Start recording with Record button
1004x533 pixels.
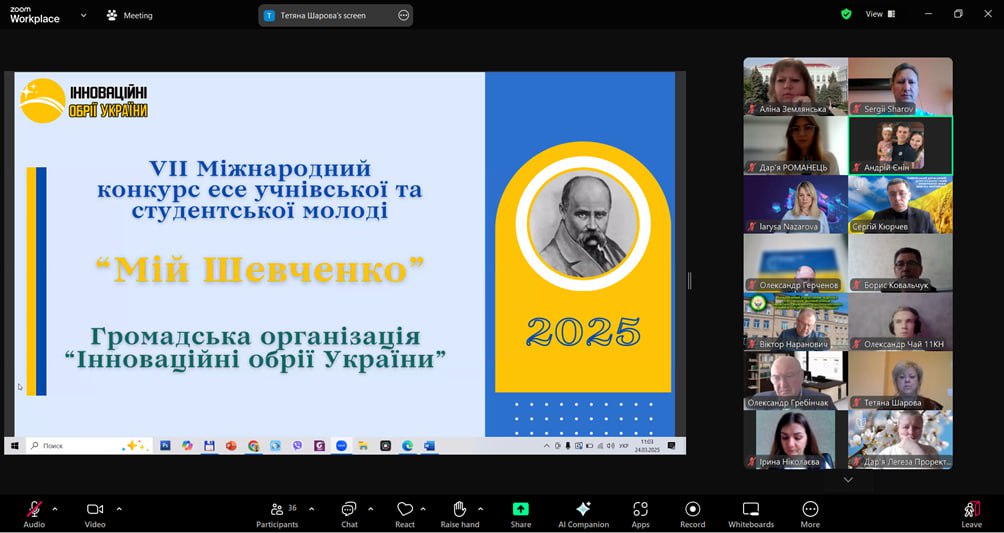[692, 514]
